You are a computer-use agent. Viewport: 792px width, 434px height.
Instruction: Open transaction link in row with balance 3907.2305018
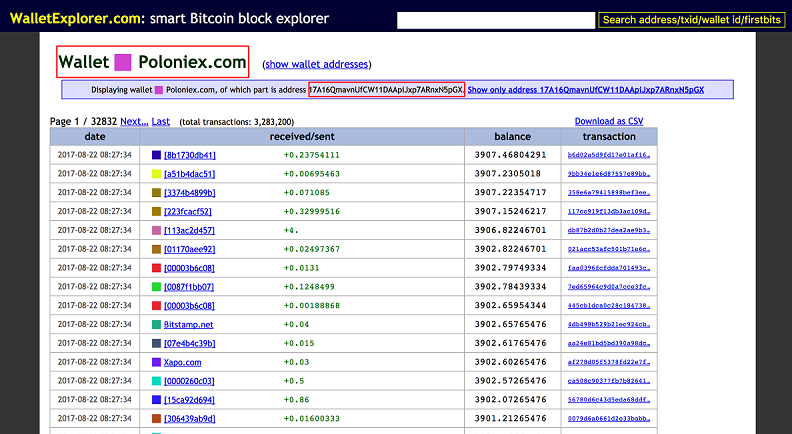point(609,174)
